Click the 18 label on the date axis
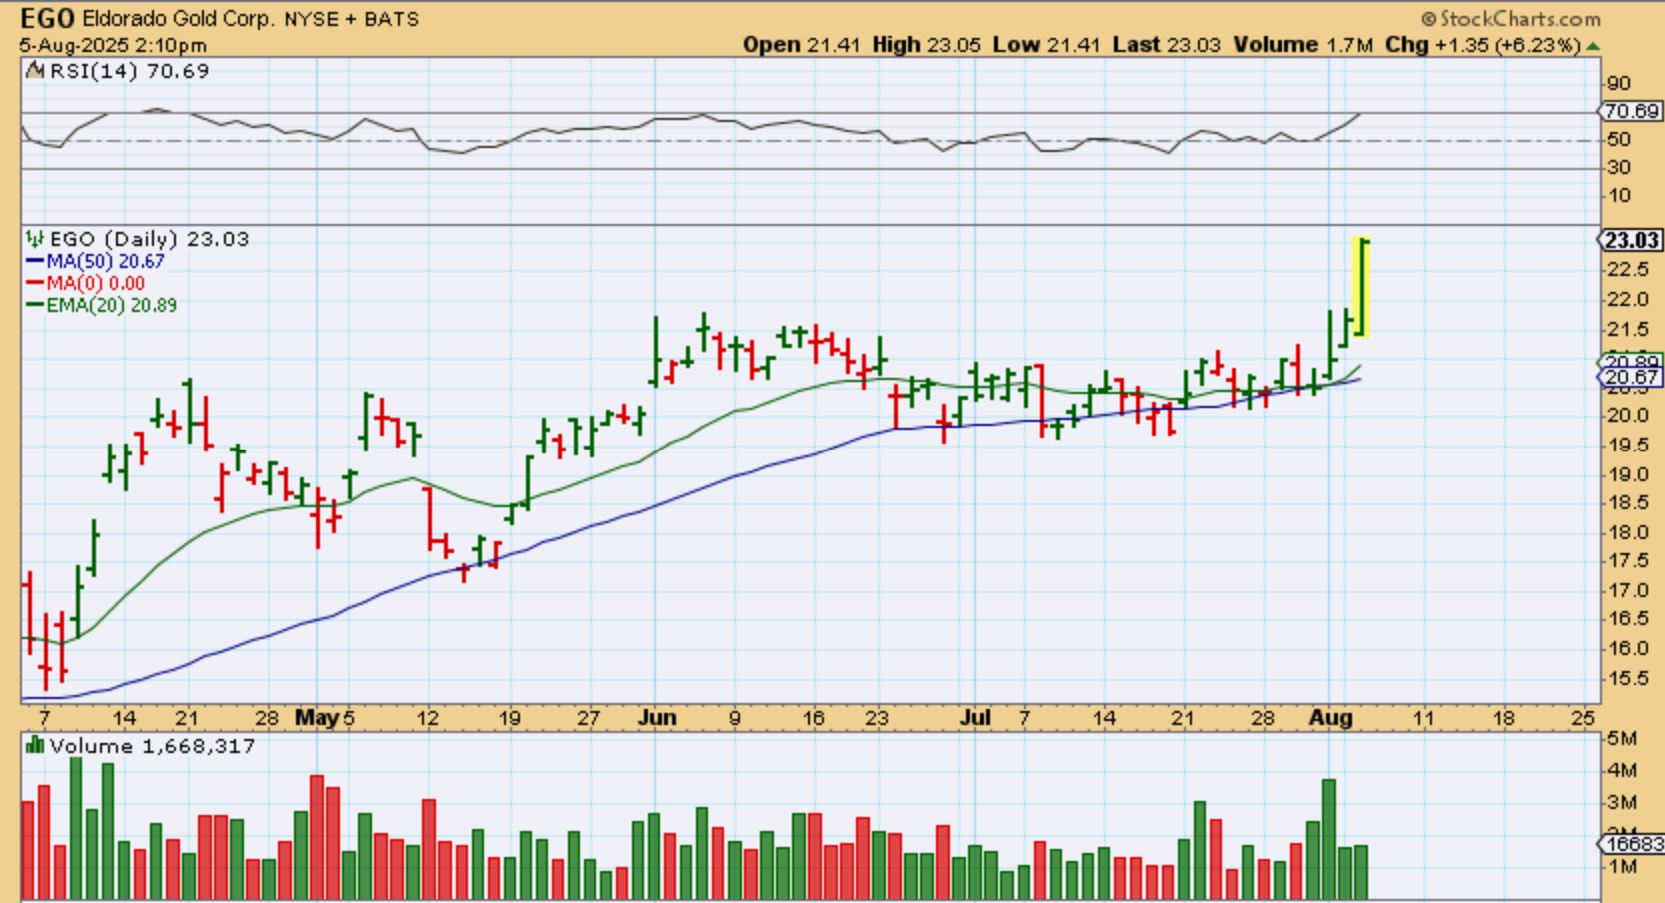The width and height of the screenshot is (1665, 903). point(1503,718)
